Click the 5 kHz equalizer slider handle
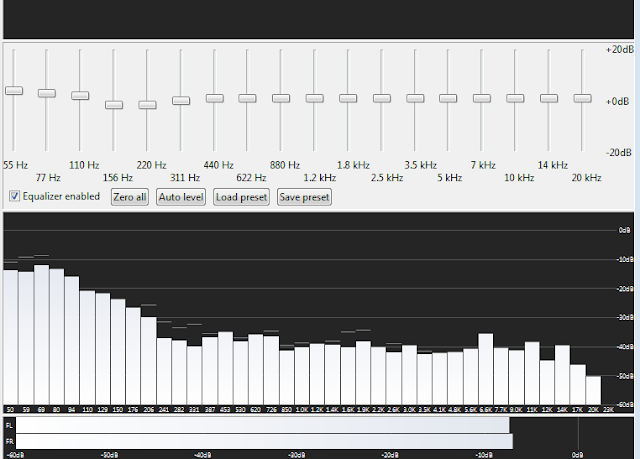The height and width of the screenshot is (459, 640). pos(448,98)
